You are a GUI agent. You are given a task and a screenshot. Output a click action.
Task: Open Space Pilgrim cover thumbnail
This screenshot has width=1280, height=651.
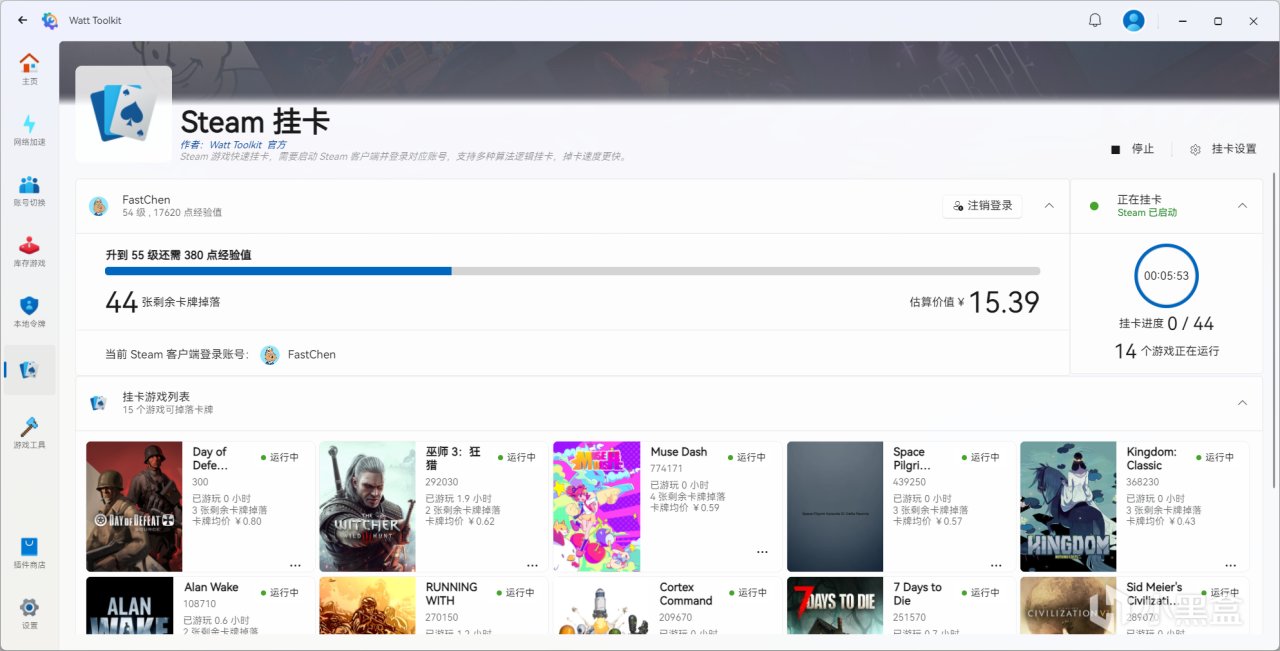(x=835, y=507)
